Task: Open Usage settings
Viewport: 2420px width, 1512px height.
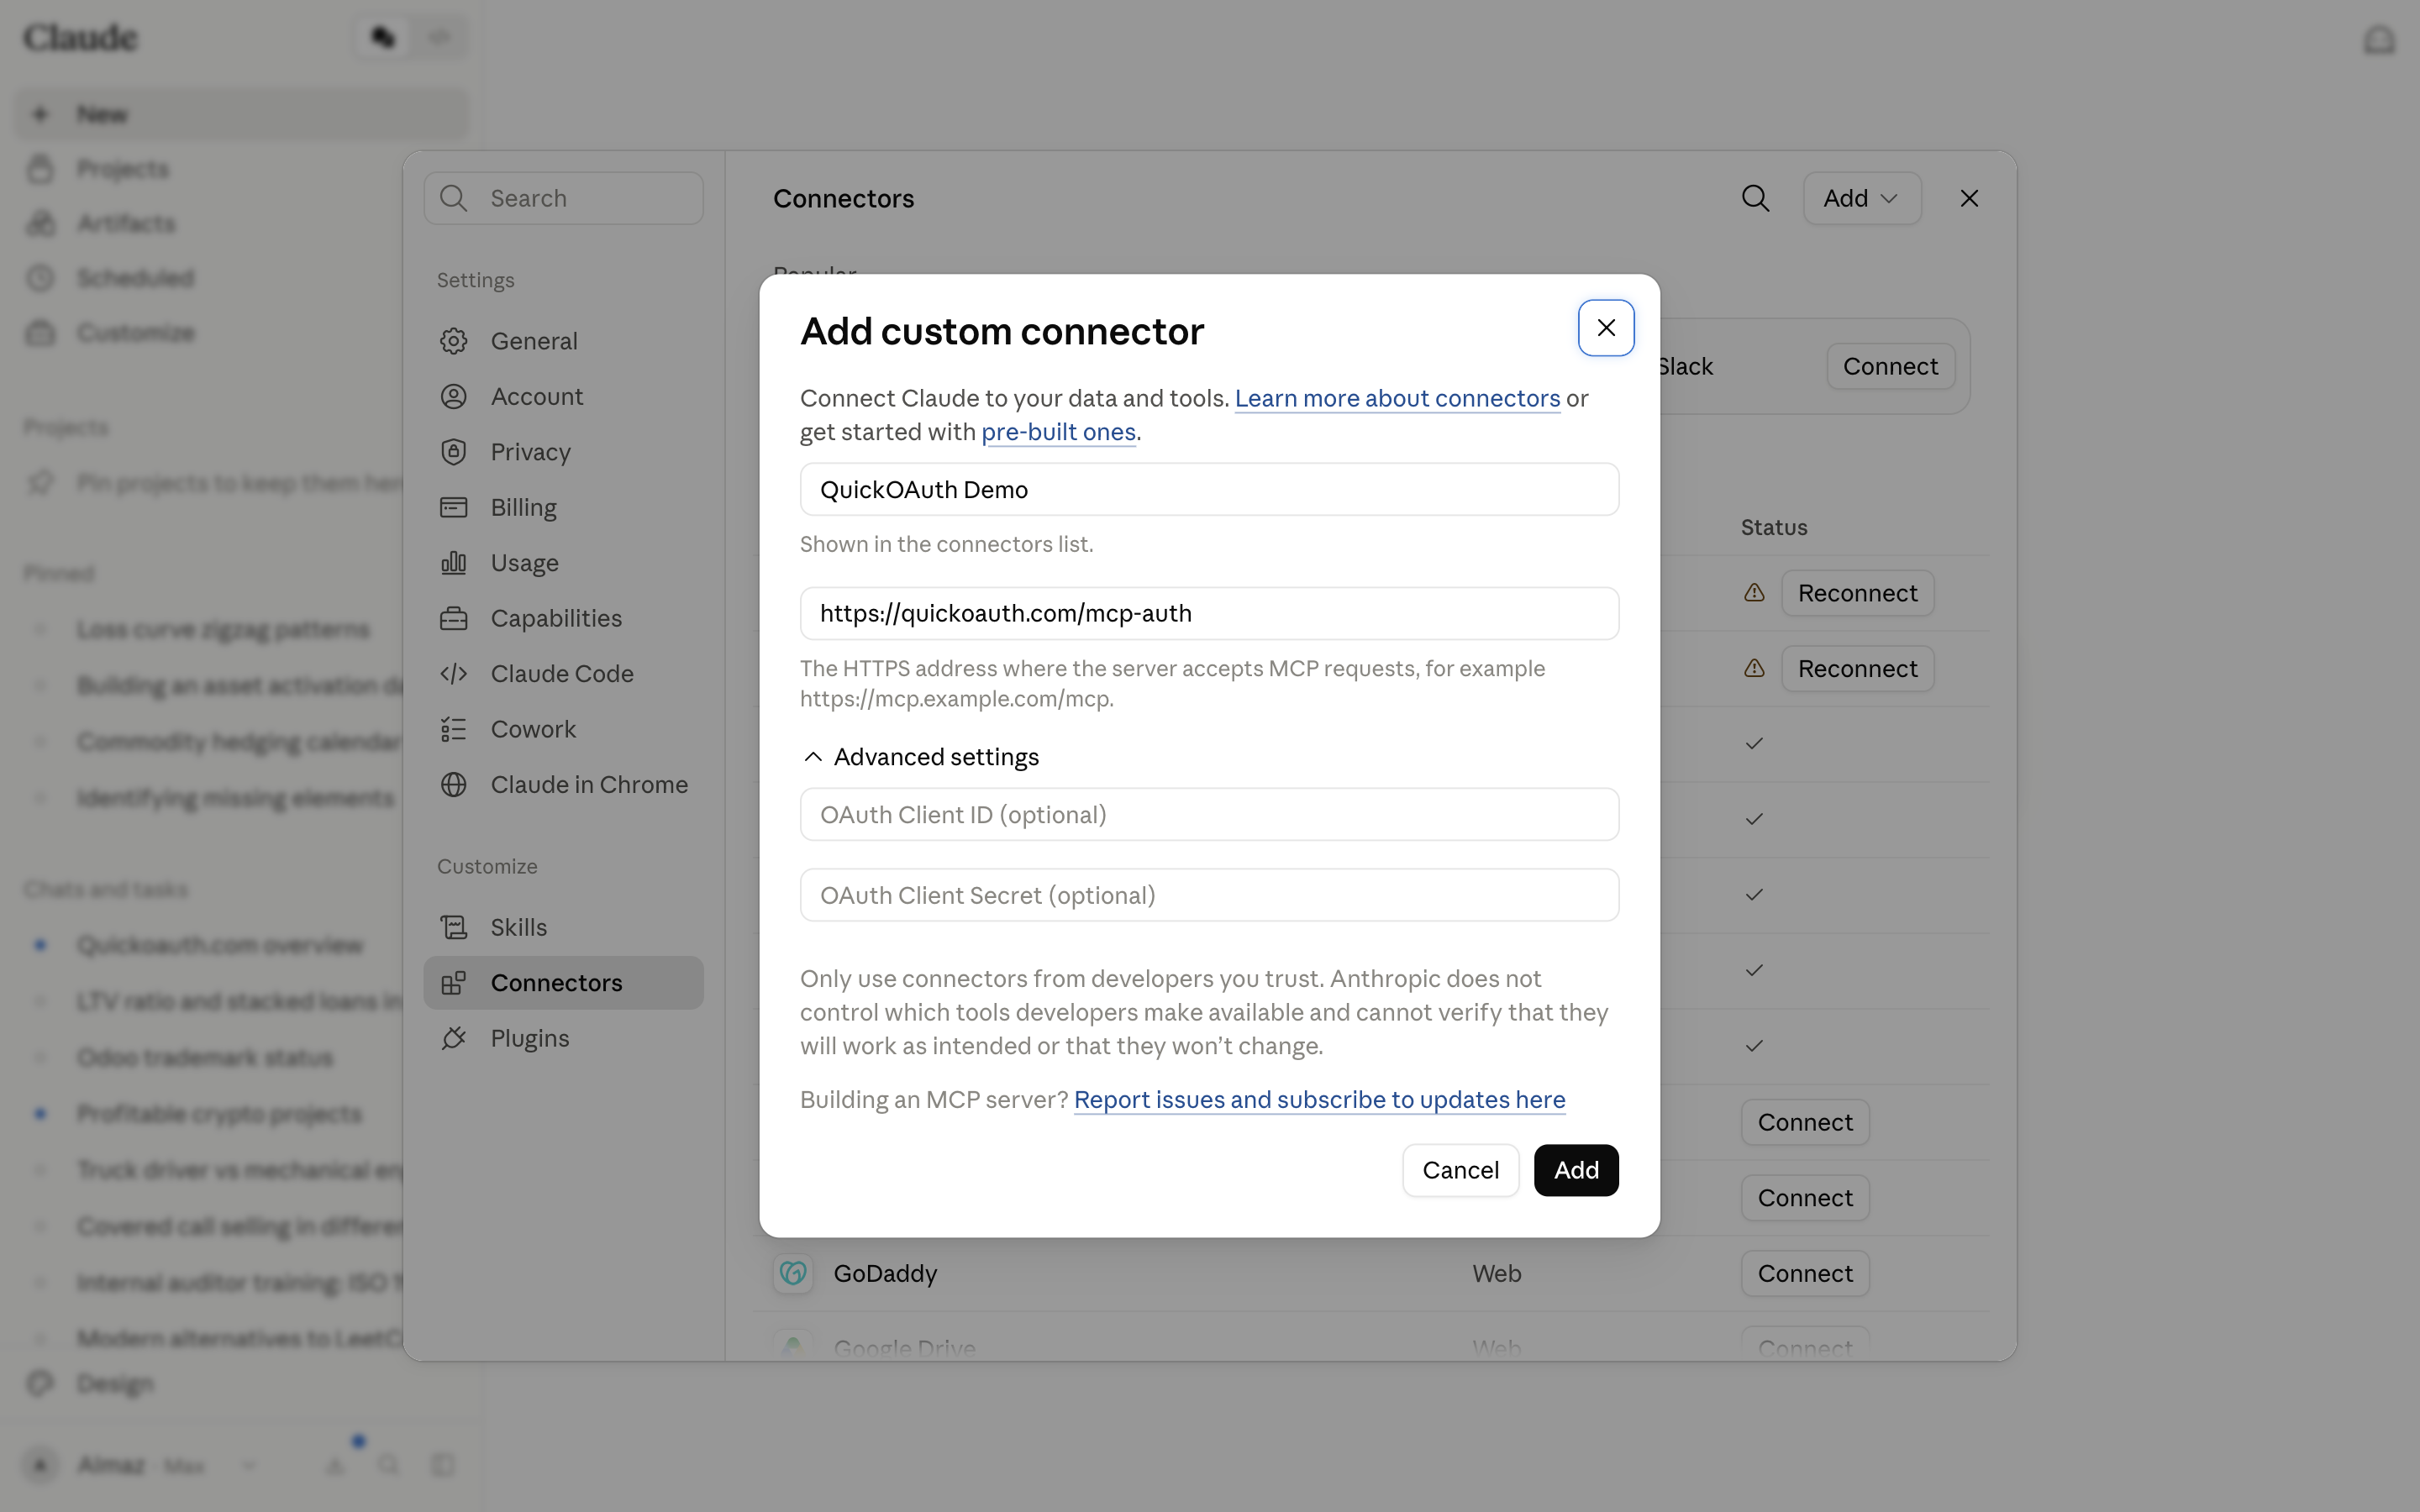Action: 563,563
